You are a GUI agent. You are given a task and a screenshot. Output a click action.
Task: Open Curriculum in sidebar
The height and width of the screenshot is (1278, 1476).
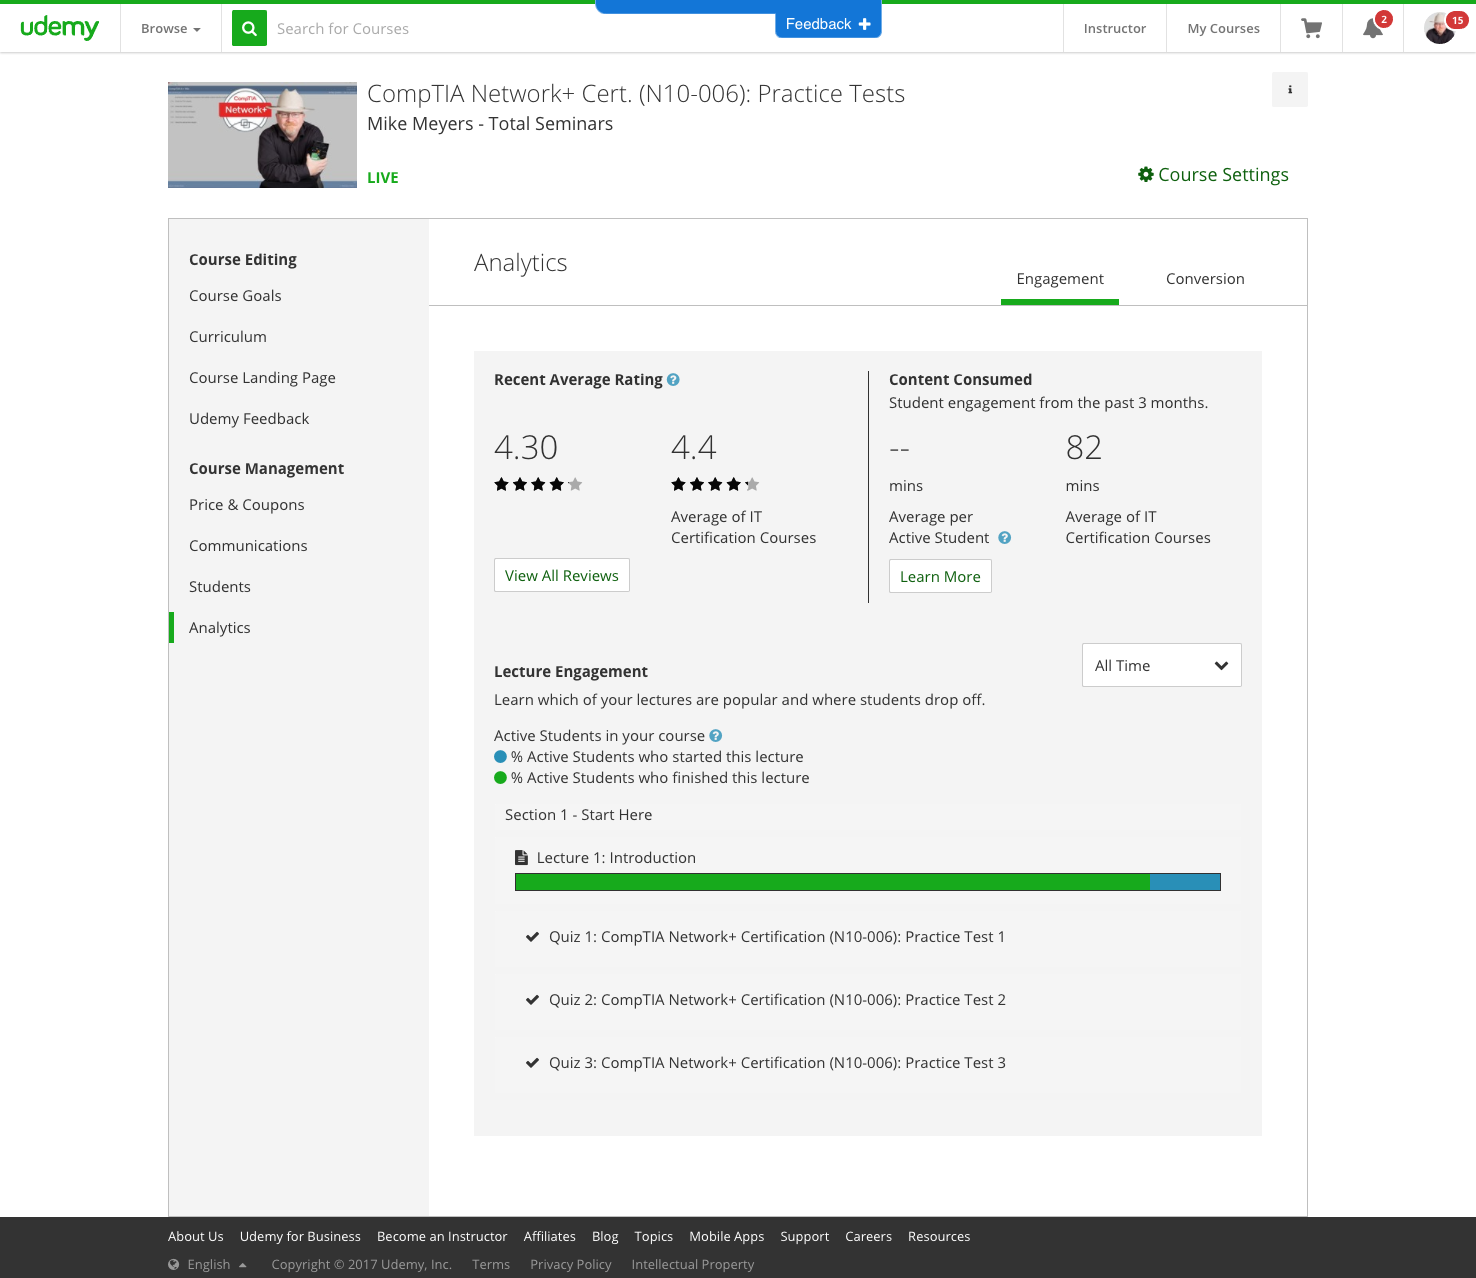click(x=228, y=337)
